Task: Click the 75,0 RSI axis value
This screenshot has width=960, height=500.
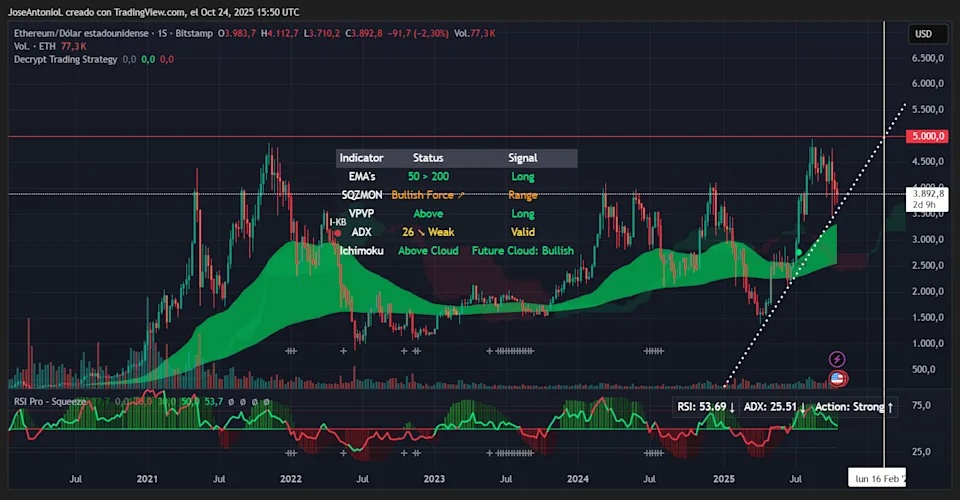Action: coord(921,406)
